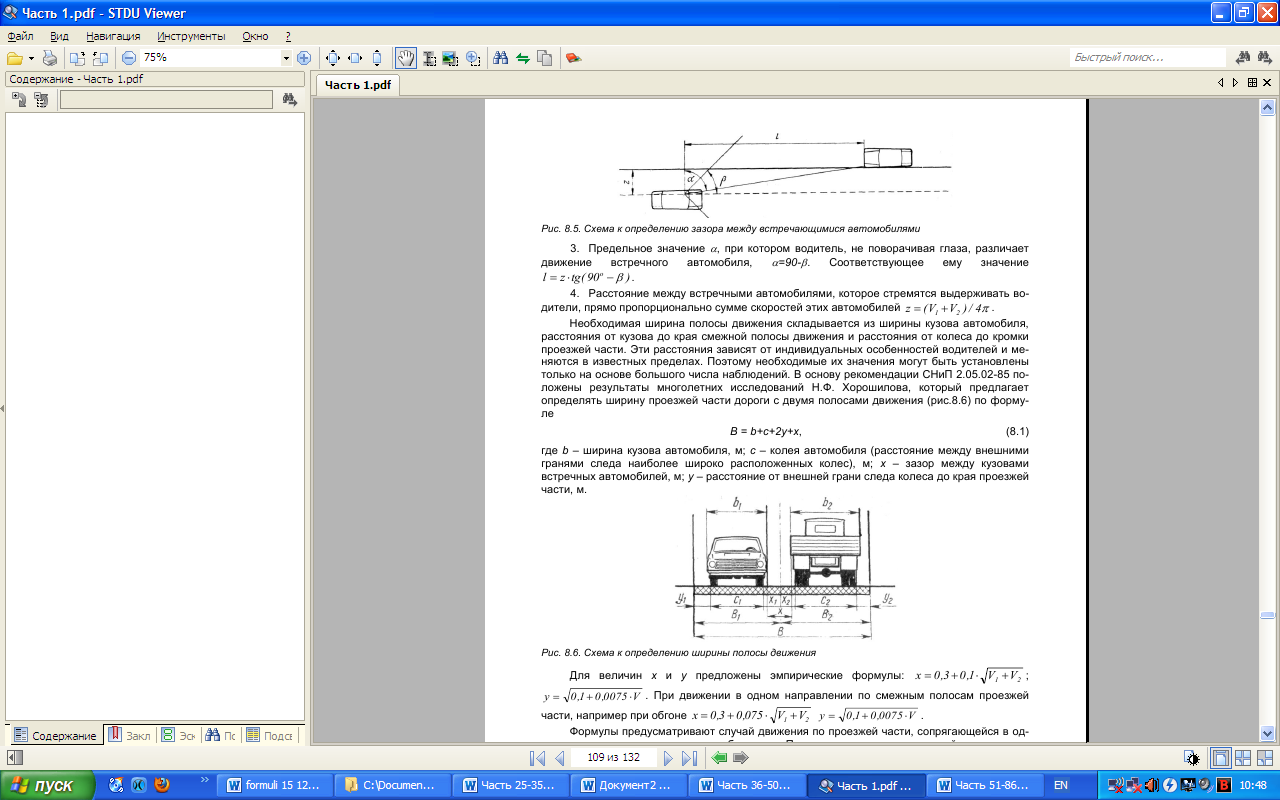The width and height of the screenshot is (1280, 800).
Task: Fit whole page to window icon
Action: tap(333, 58)
